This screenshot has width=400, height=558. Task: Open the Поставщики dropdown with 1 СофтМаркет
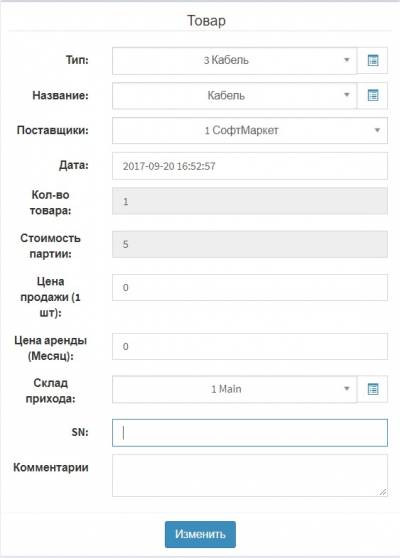pos(250,131)
